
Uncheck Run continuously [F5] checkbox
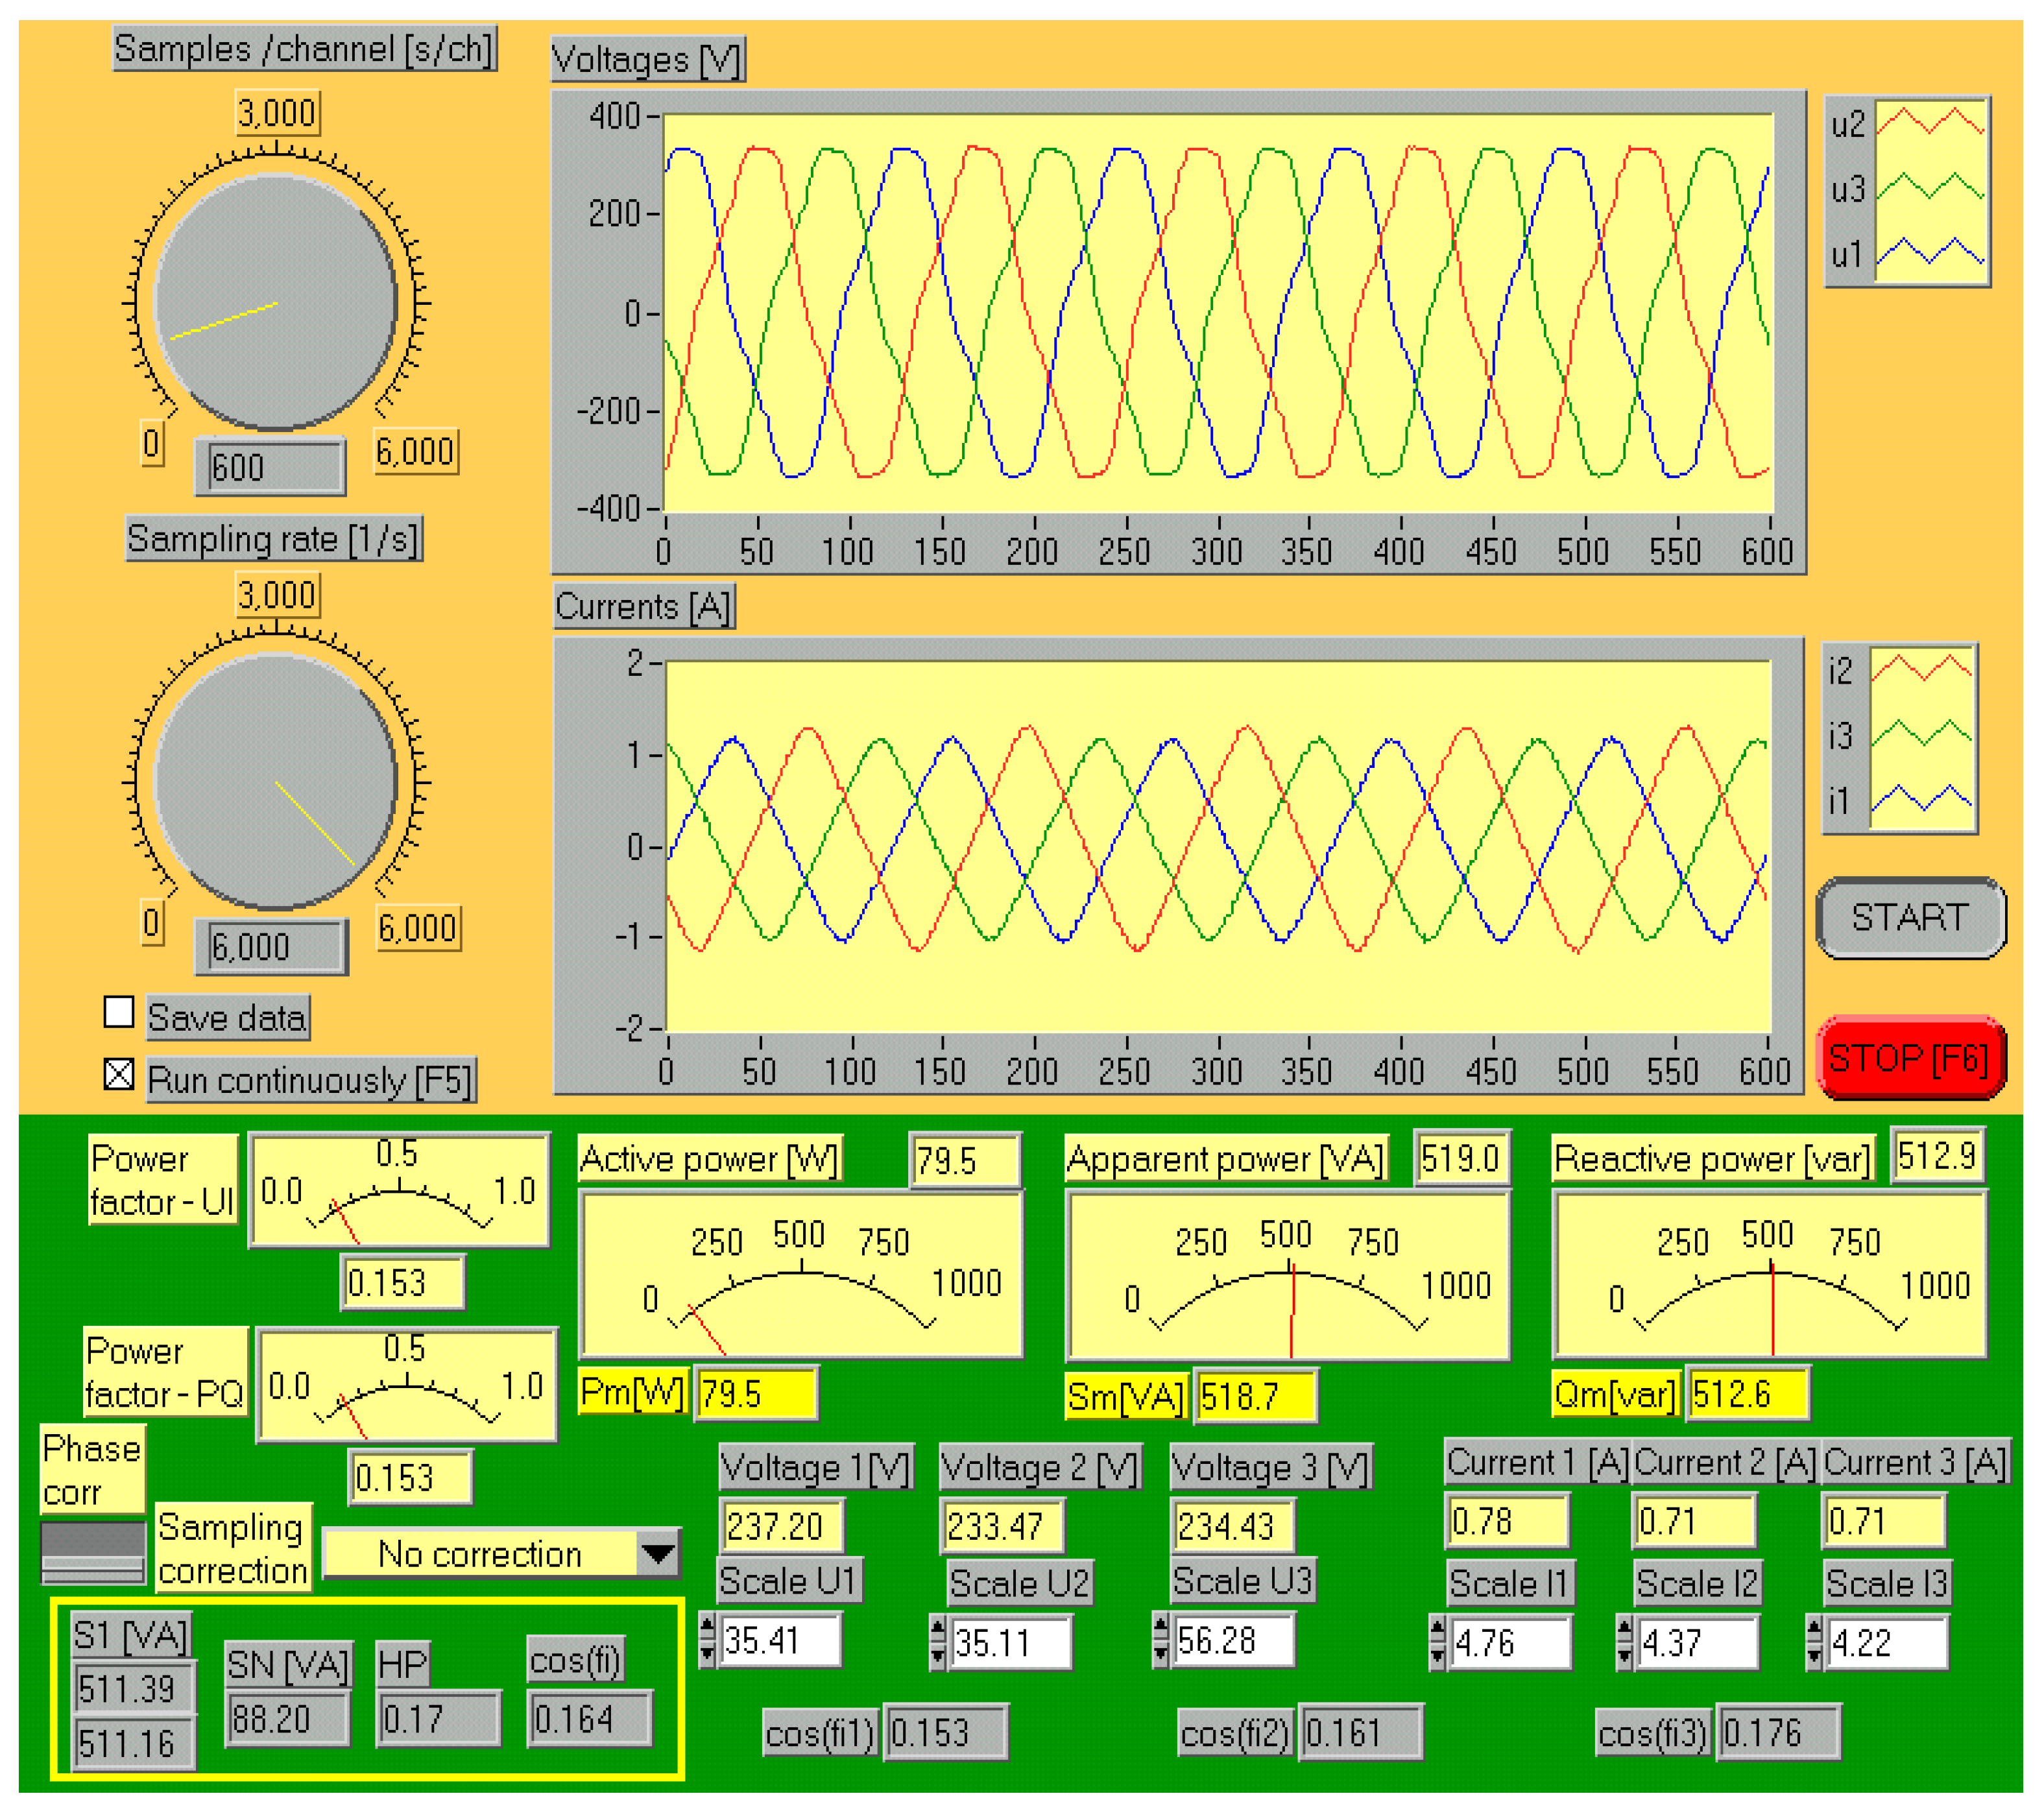(x=119, y=1074)
